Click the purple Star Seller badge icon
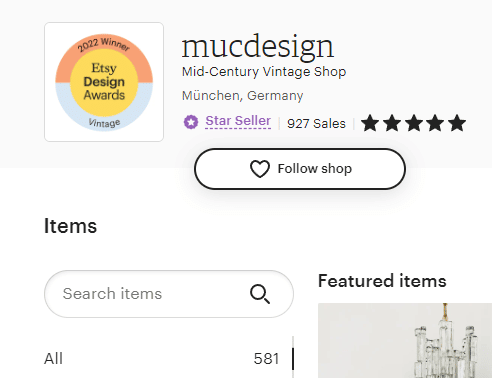The height and width of the screenshot is (378, 492). [x=191, y=122]
